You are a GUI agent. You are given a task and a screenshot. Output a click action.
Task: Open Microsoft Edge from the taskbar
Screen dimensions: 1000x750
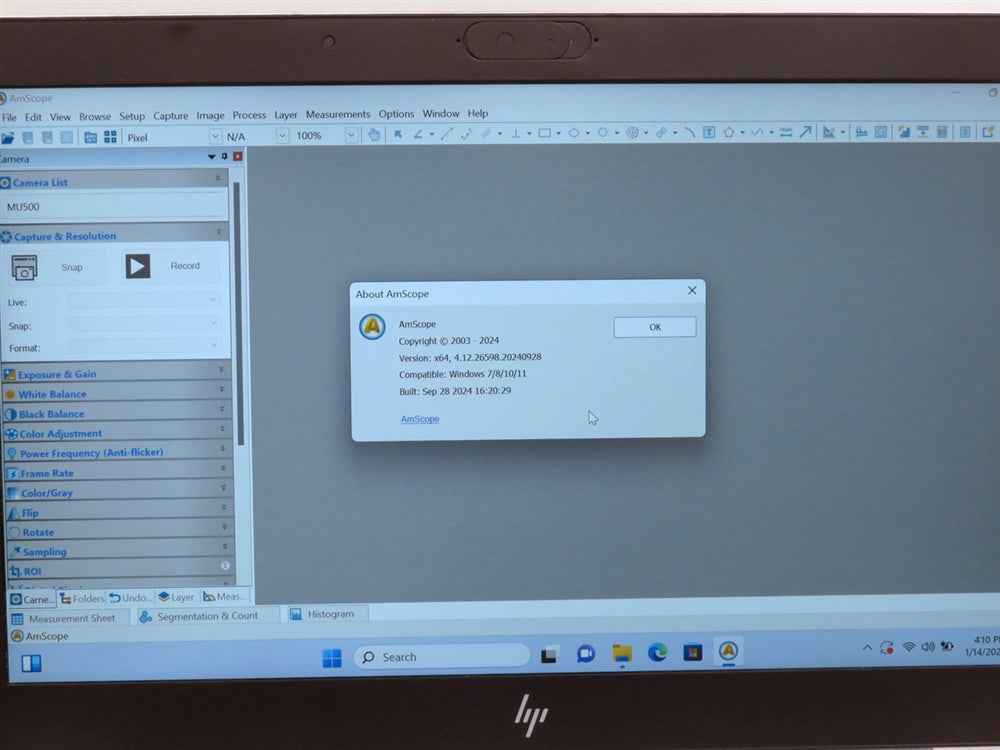657,652
